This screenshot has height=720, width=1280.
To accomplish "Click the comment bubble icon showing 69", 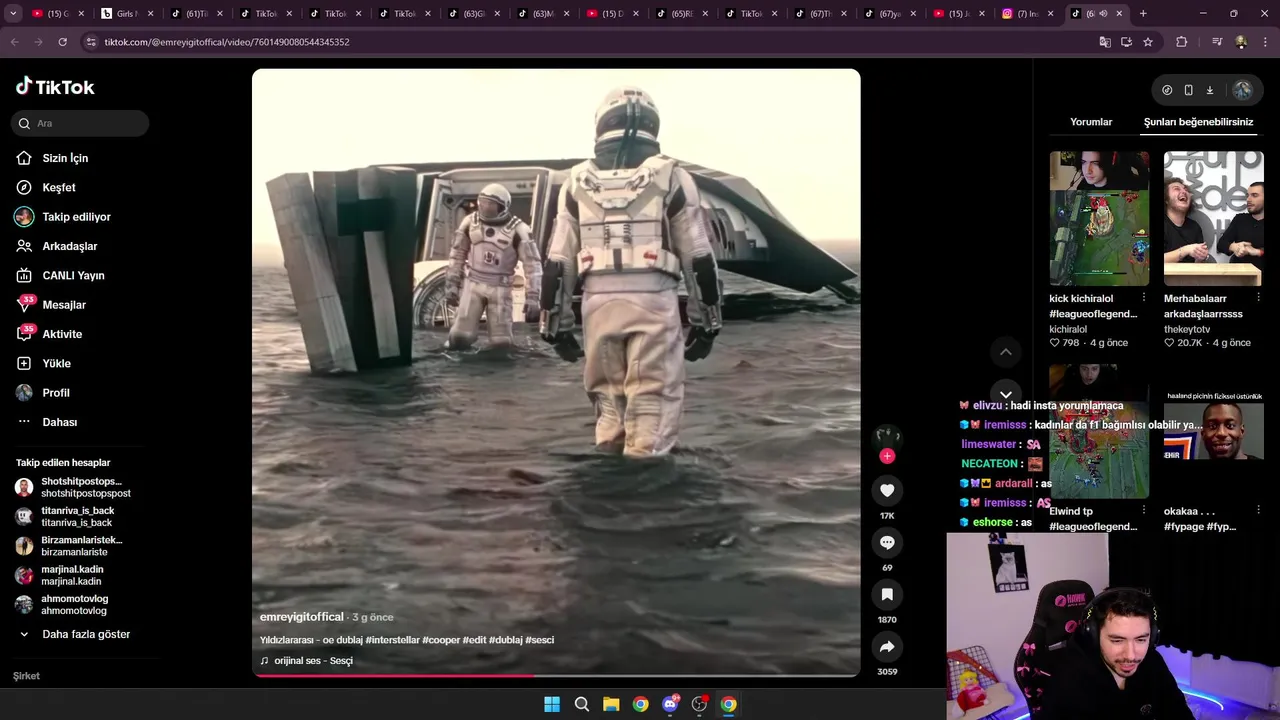I will (887, 542).
